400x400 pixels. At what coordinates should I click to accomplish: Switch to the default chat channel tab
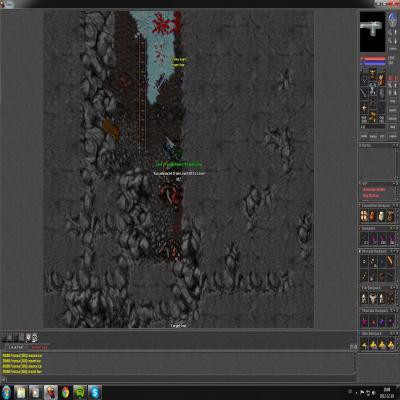click(16, 347)
